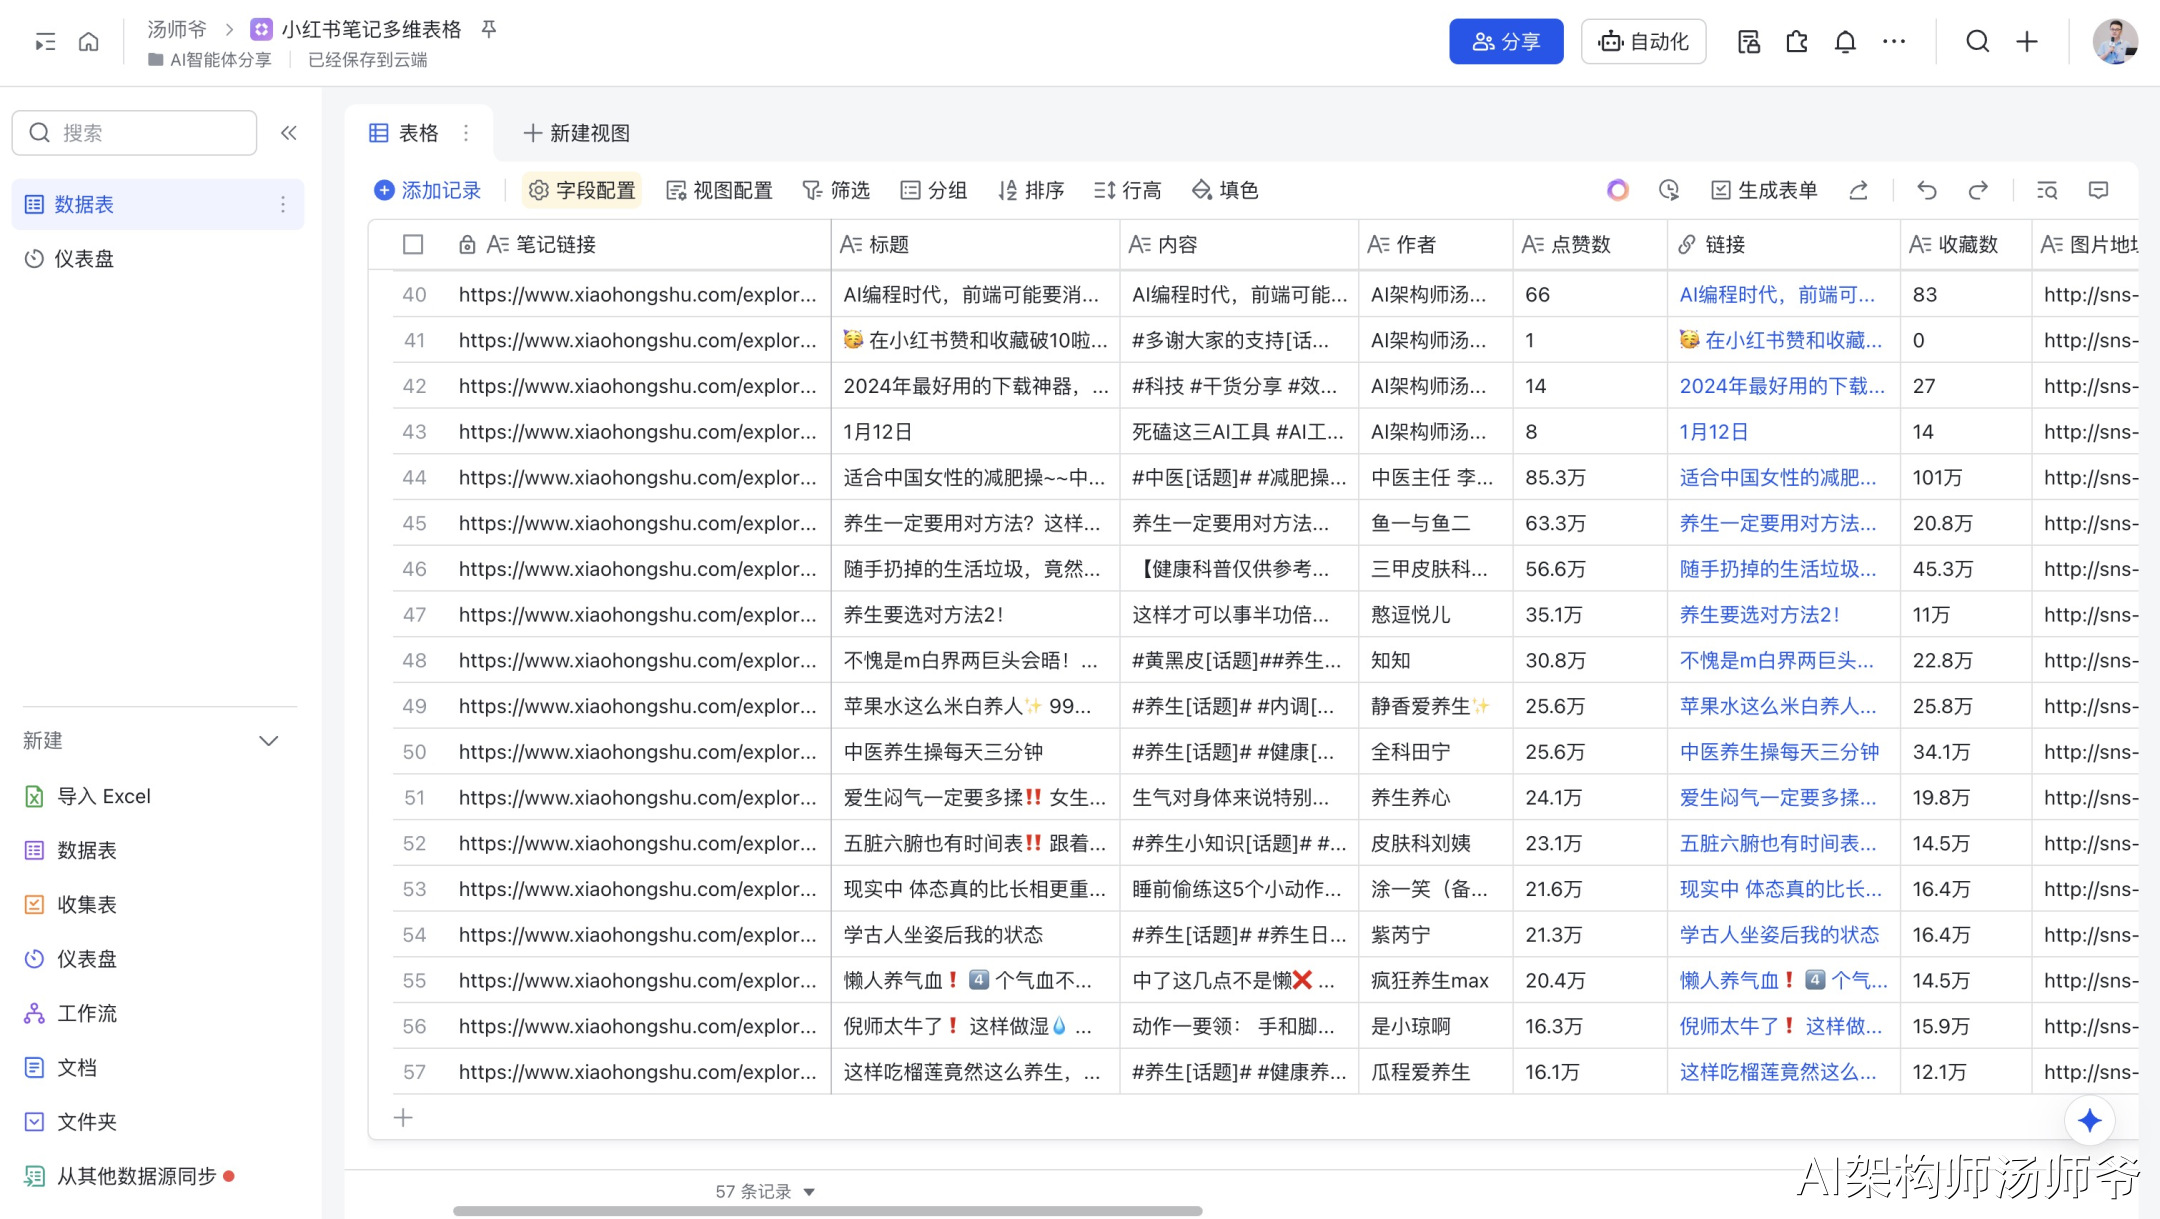Click the home icon in header

[x=89, y=42]
